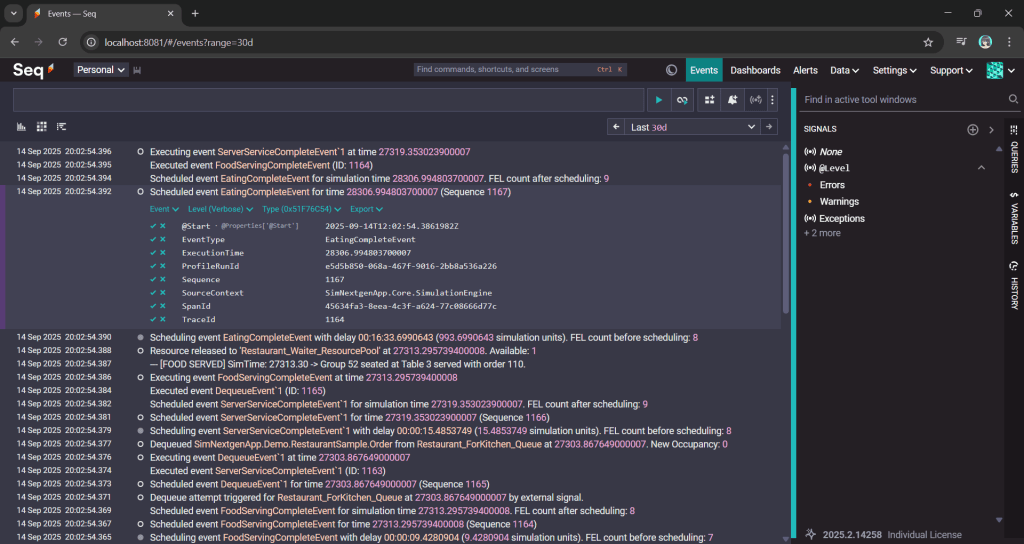
Task: Open the Settings menu
Action: pos(894,70)
